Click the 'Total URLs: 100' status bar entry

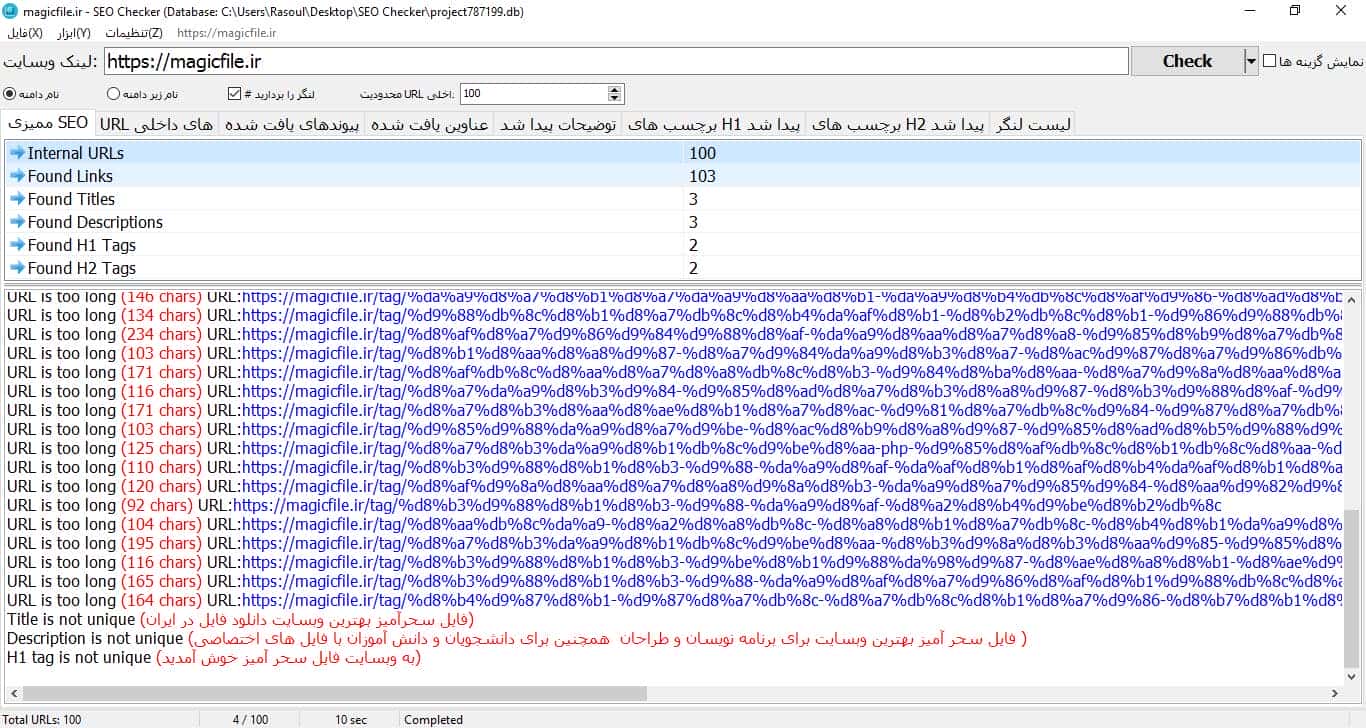coord(42,719)
